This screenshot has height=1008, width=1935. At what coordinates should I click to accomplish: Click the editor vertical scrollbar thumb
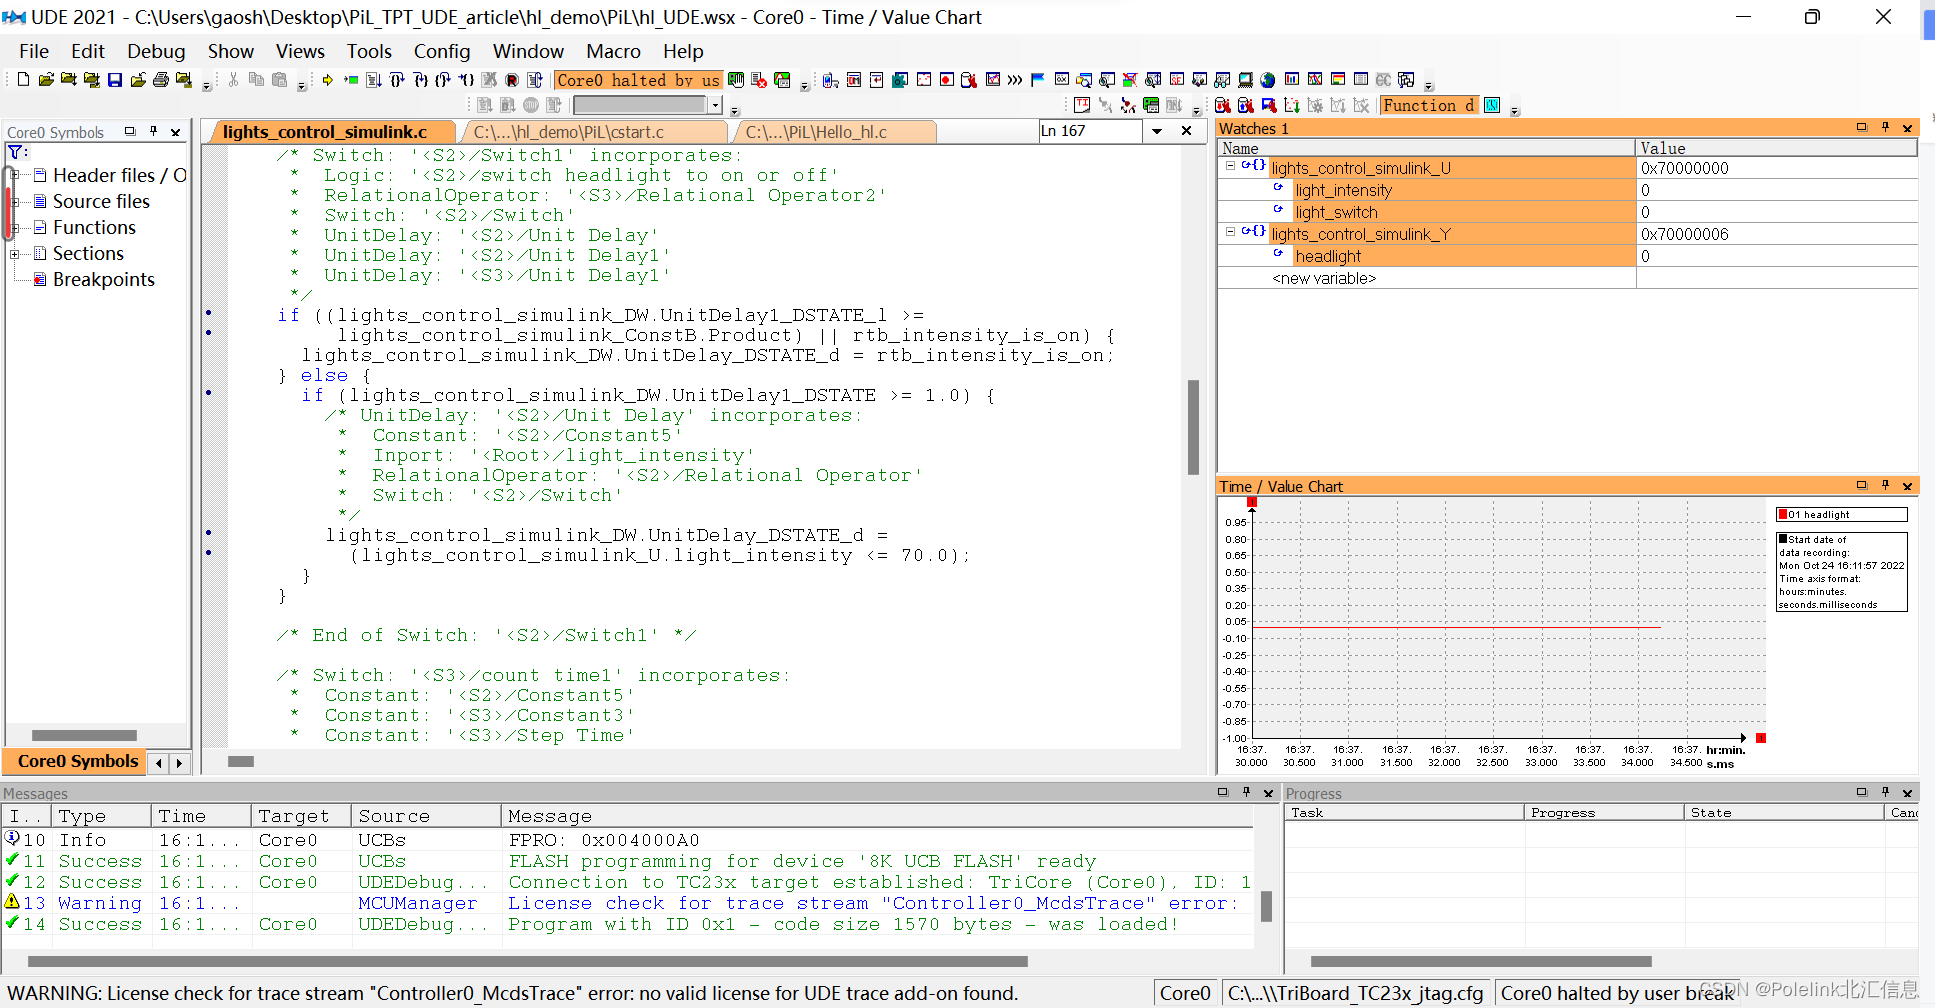(1193, 428)
